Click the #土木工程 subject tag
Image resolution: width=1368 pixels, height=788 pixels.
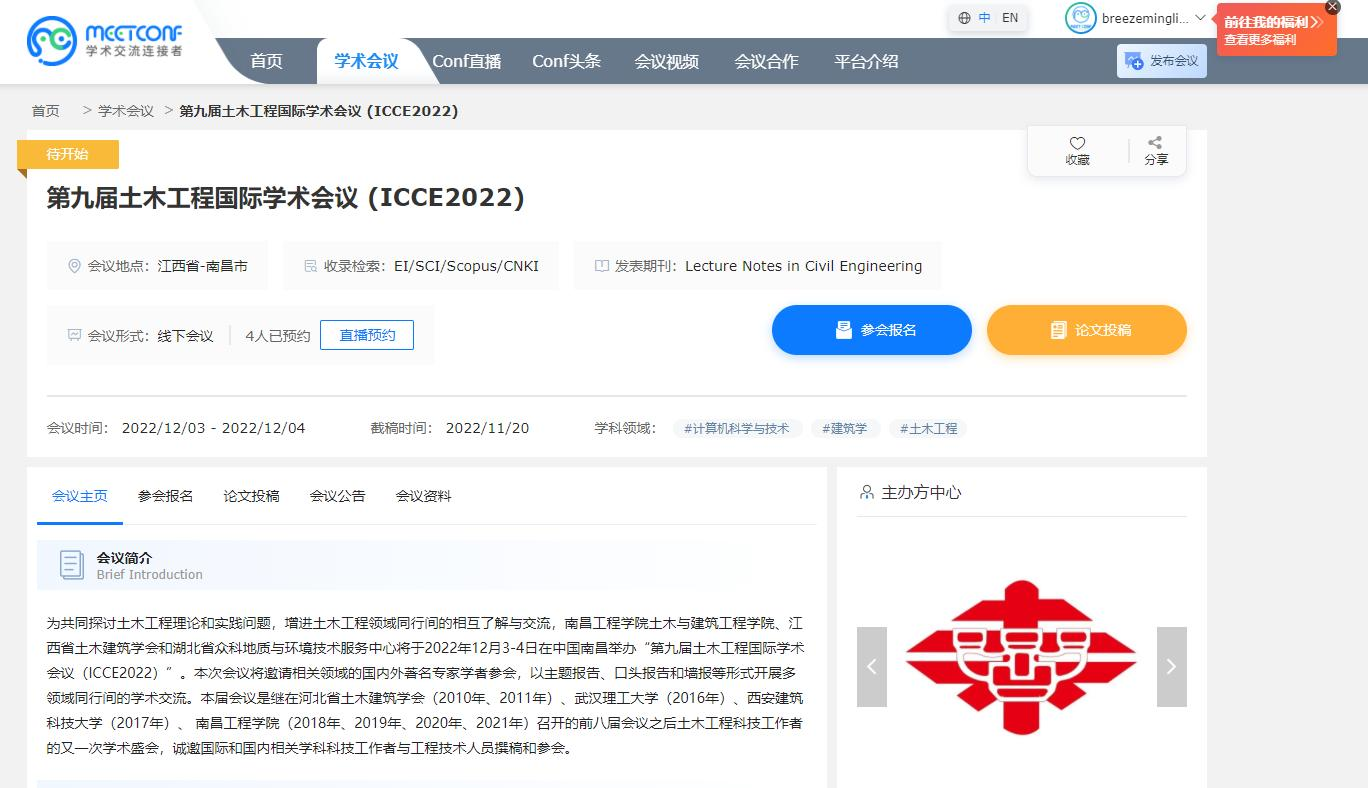click(928, 428)
